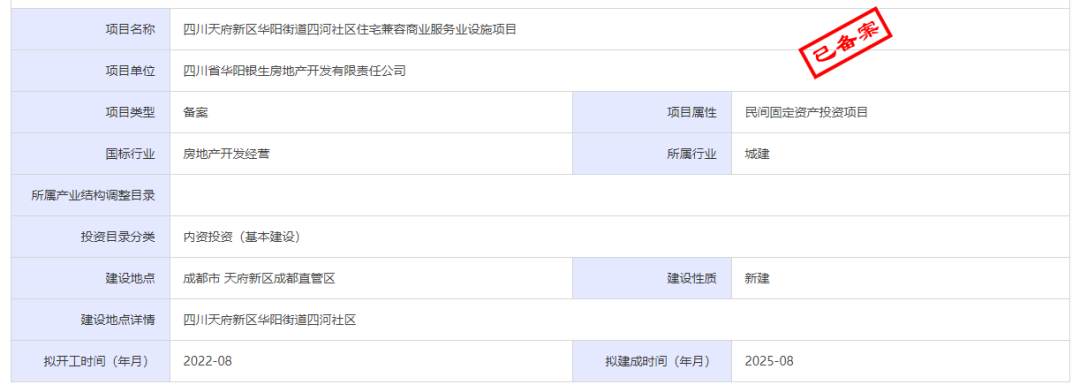Select 内资投资（基本建设） value text
Image resolution: width=1080 pixels, height=392 pixels.
[x=242, y=237]
